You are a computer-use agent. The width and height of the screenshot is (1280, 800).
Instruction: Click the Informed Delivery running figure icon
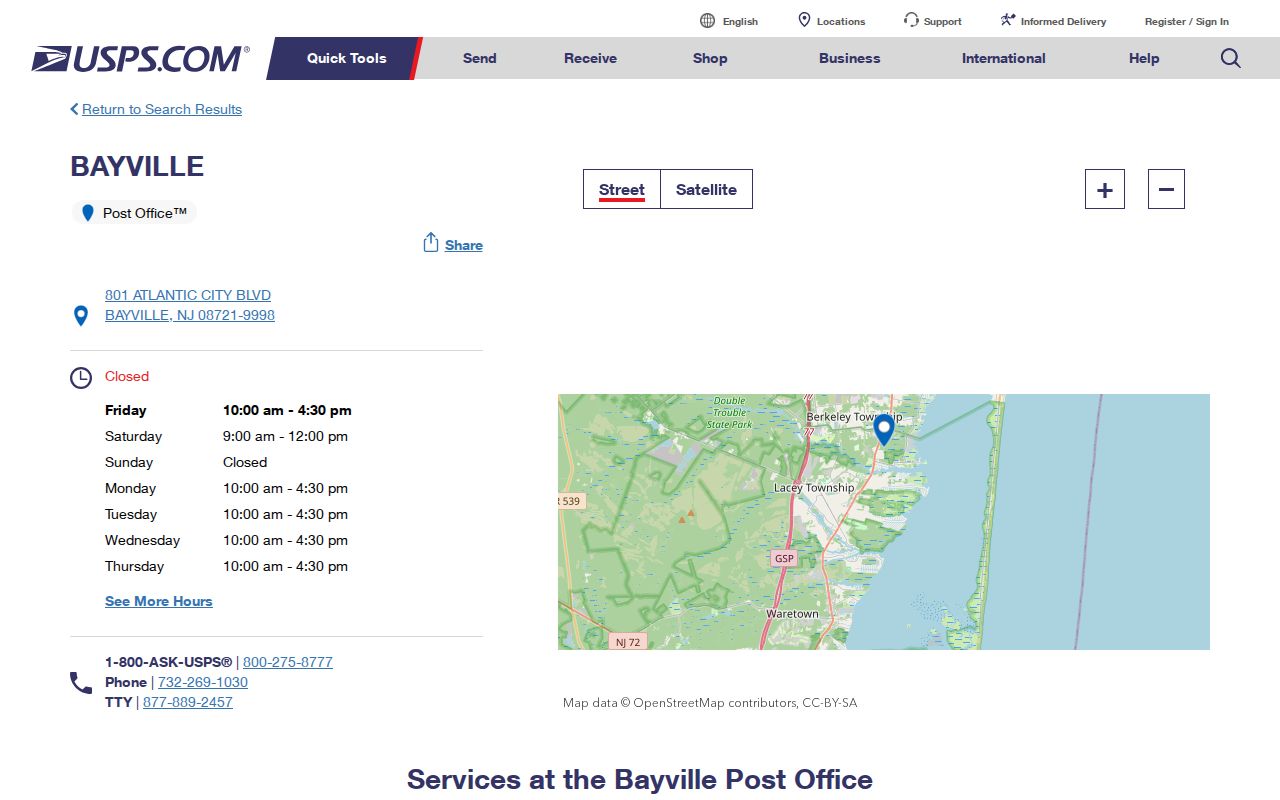point(1008,20)
